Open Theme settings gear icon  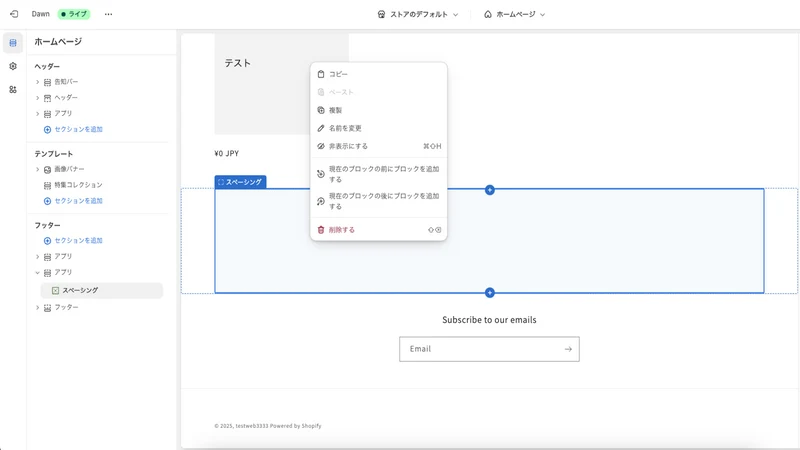click(x=13, y=66)
